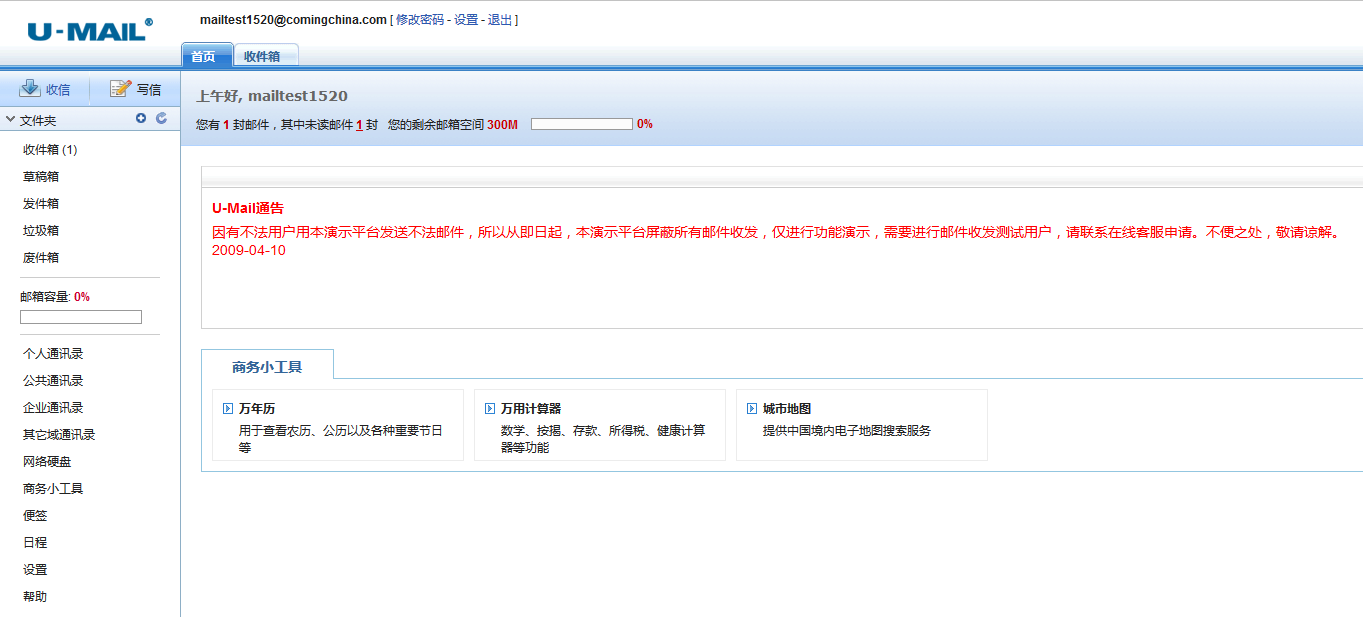Click the 写信 compose mail icon
1363x617 pixels.
(120, 89)
